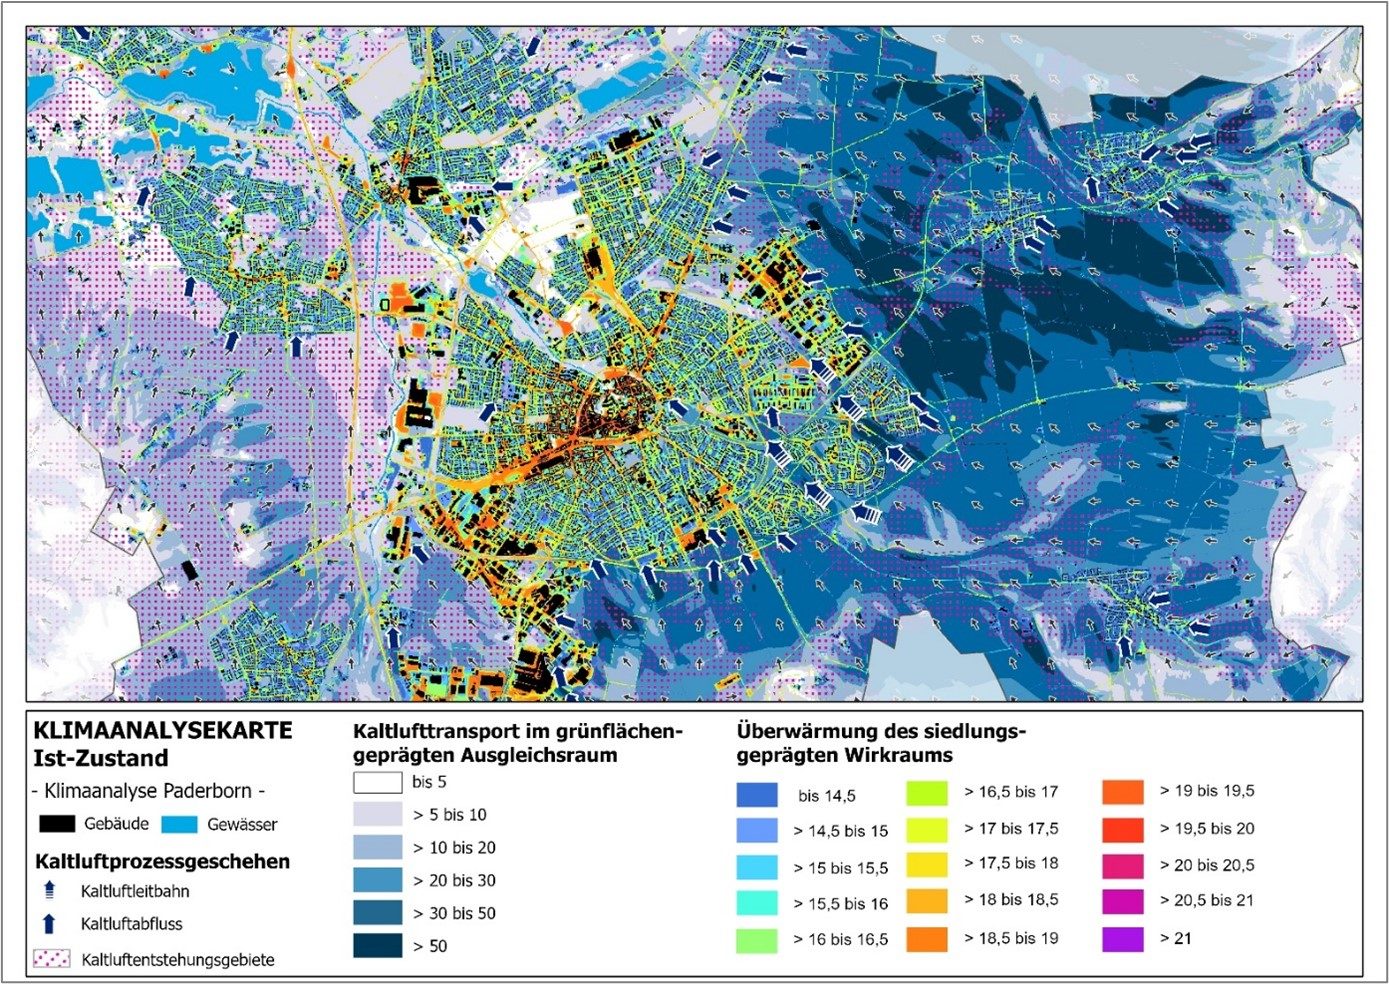
Task: Click the 'Überwärmung des siedlungsgeprägten Wirkraums' heading
Action: click(x=881, y=742)
